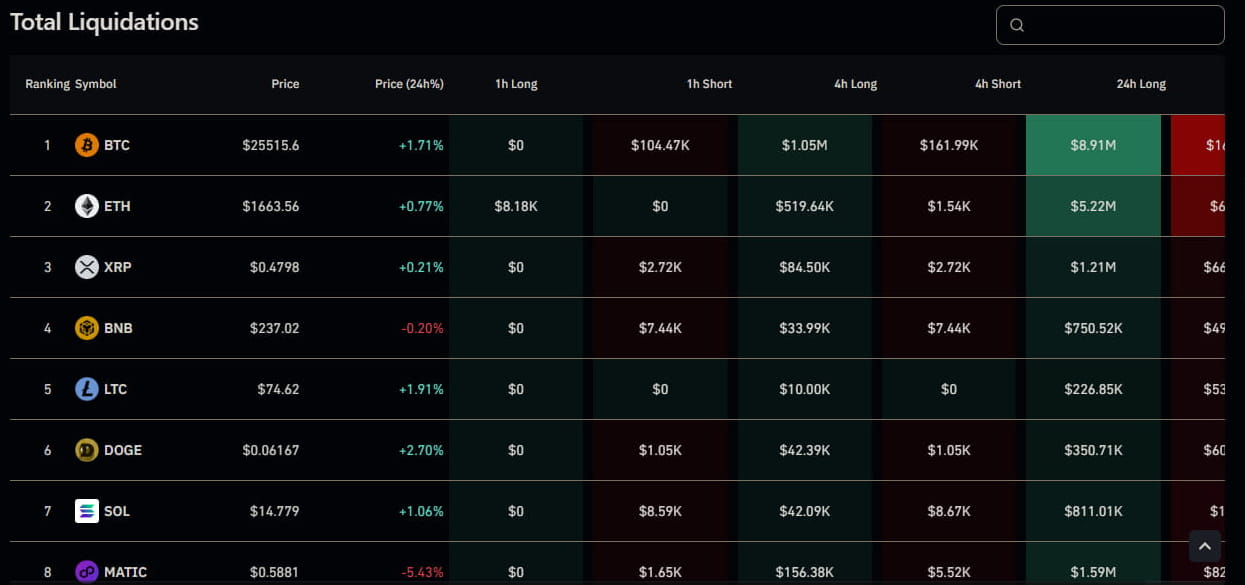Sort by the 1h Long header
1245x585 pixels.
pos(516,84)
